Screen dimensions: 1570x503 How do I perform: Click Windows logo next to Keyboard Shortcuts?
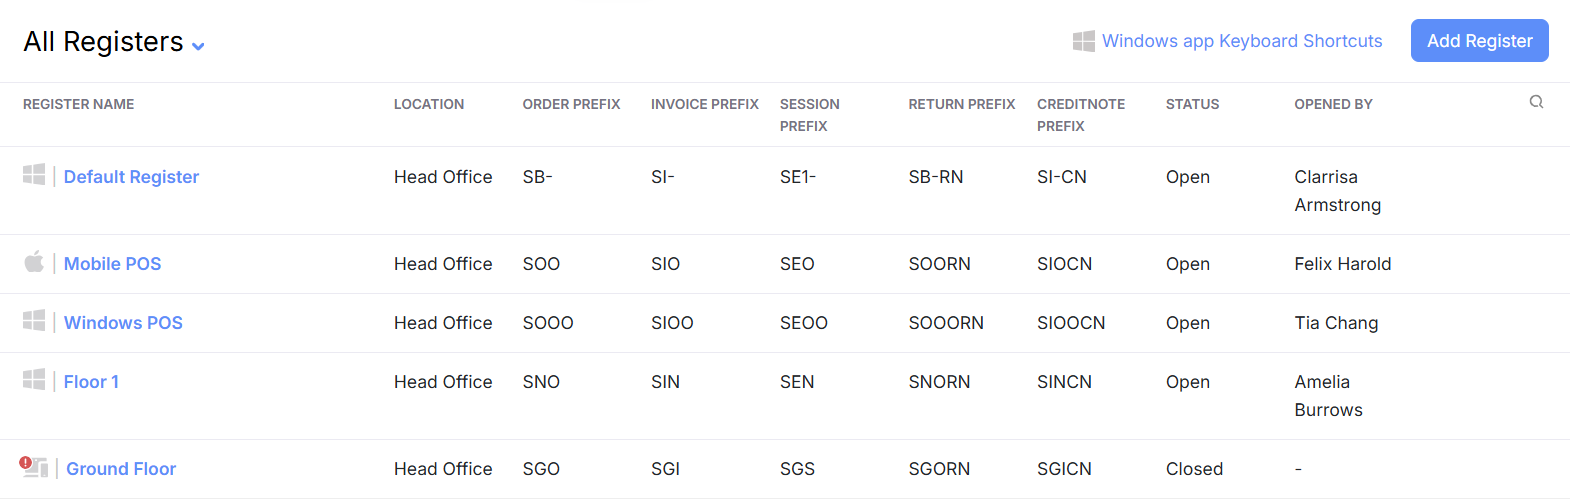point(1083,41)
